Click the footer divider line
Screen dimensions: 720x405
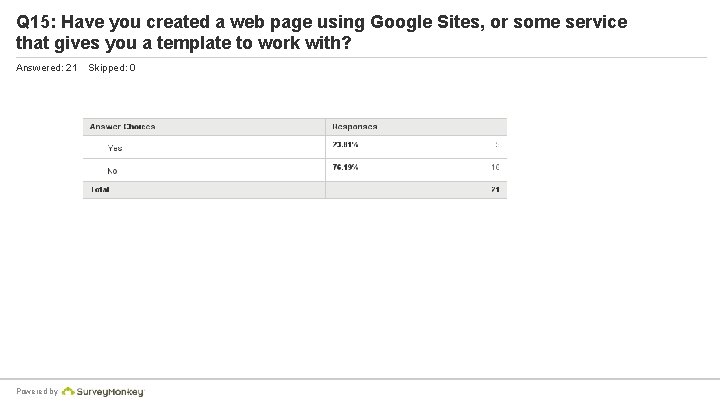coord(360,379)
